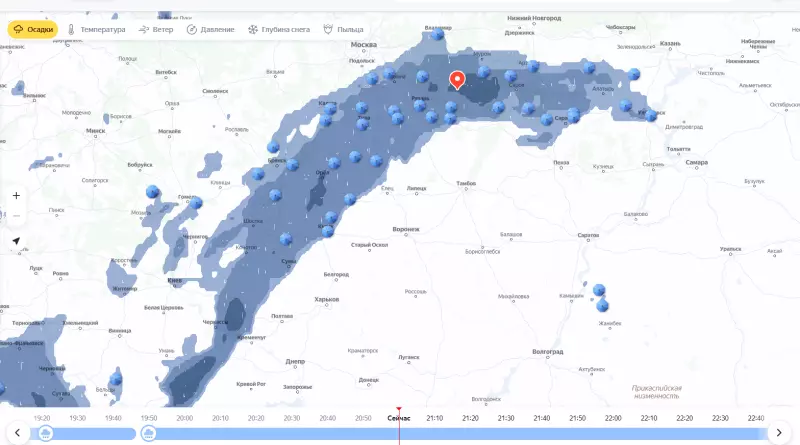
Task: Click 21:30 on the forecast timeline
Action: click(x=506, y=418)
